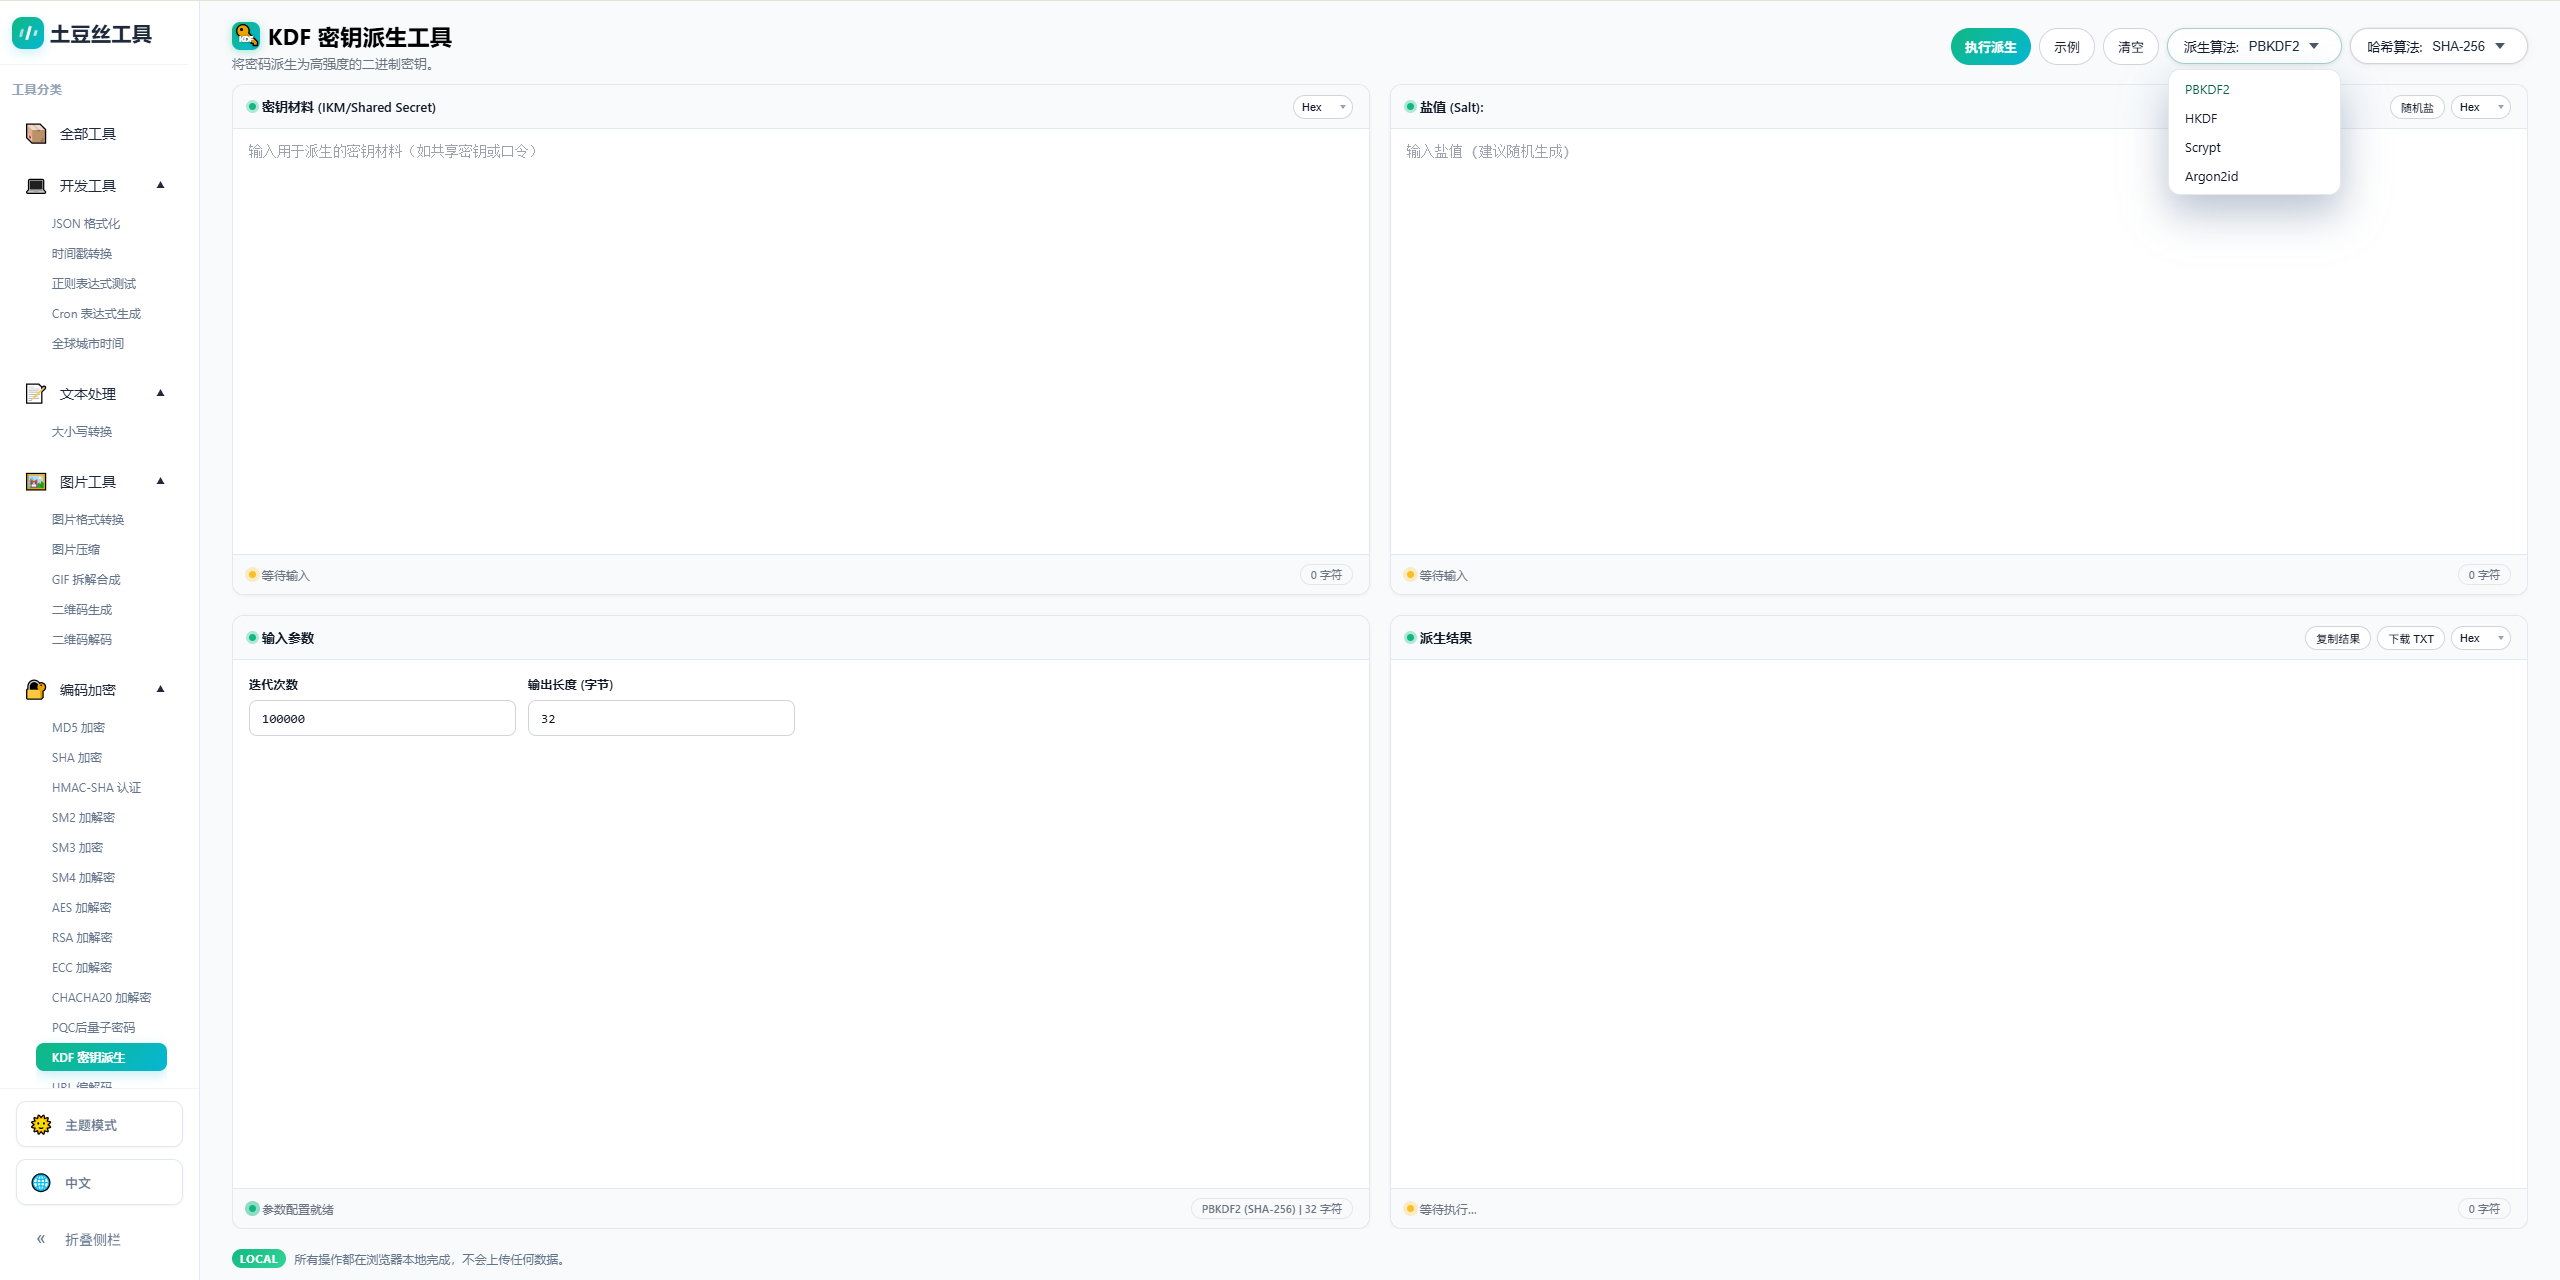This screenshot has height=1280, width=2560.
Task: Open 哈希算法 SHA-256 dropdown
Action: tap(2438, 46)
